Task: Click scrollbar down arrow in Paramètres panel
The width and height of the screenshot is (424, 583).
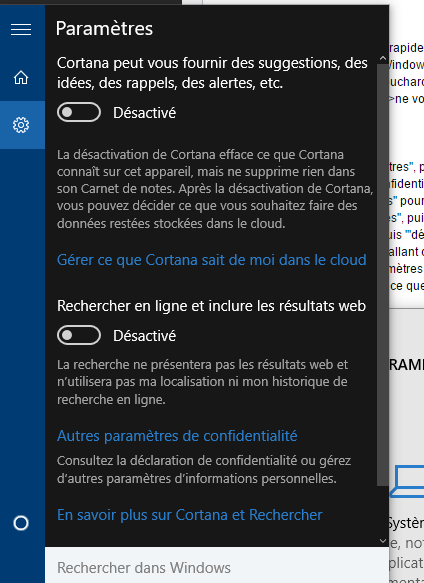Action: pos(383,541)
